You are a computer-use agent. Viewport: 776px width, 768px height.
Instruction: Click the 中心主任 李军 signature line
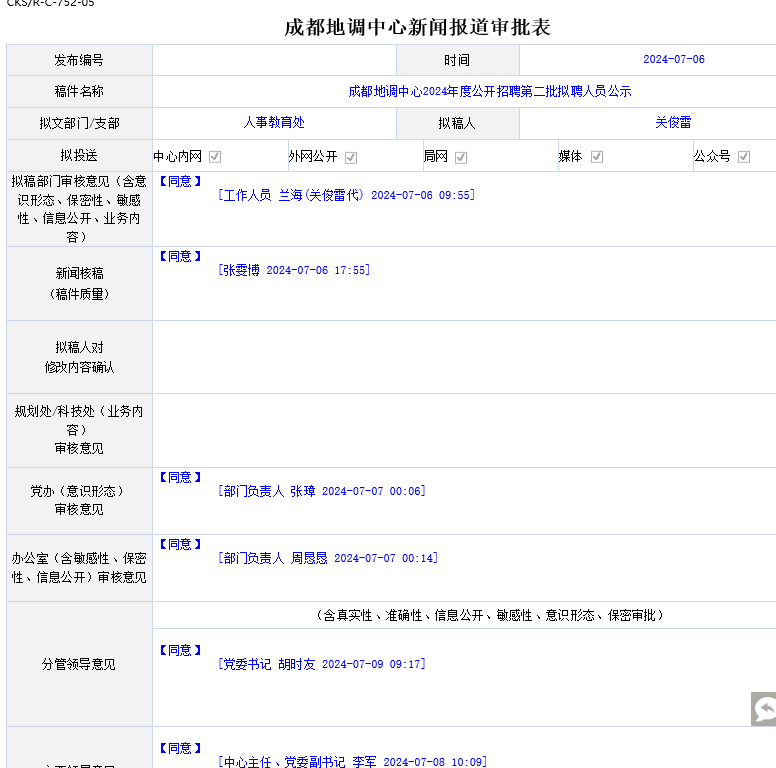point(352,762)
